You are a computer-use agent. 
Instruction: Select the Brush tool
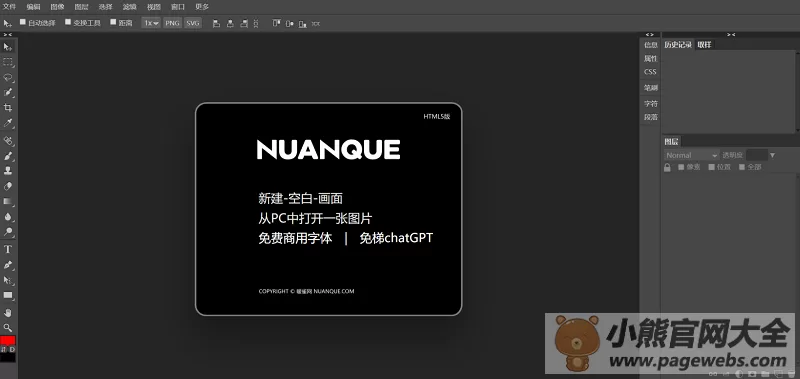(x=8, y=156)
